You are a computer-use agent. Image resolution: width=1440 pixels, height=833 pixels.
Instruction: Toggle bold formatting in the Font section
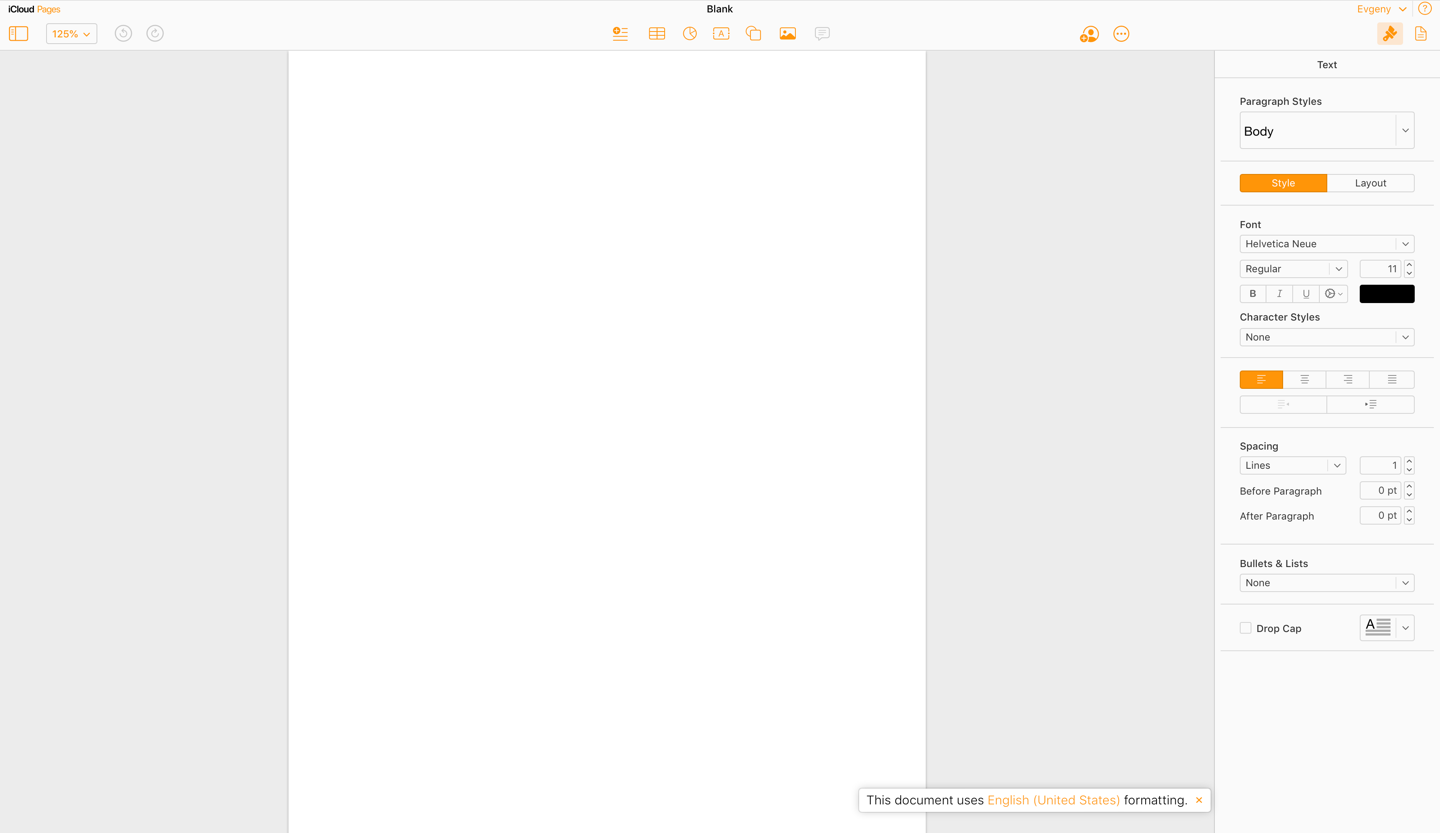click(1252, 293)
